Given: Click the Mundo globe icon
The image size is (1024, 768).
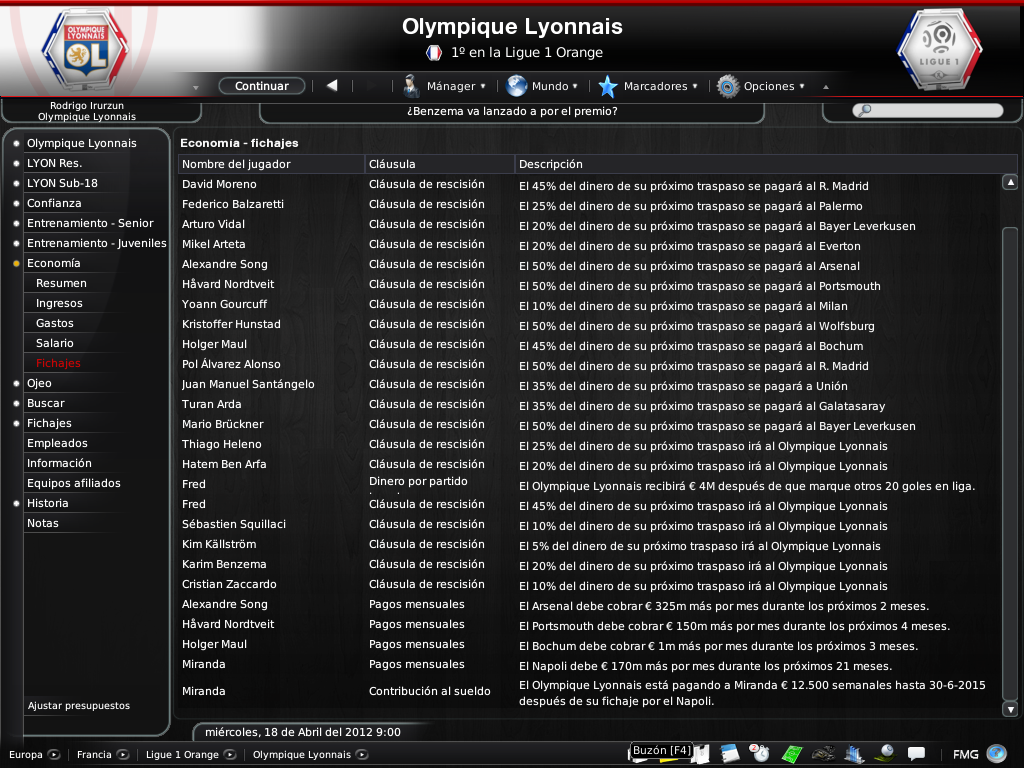Looking at the screenshot, I should pyautogui.click(x=517, y=86).
